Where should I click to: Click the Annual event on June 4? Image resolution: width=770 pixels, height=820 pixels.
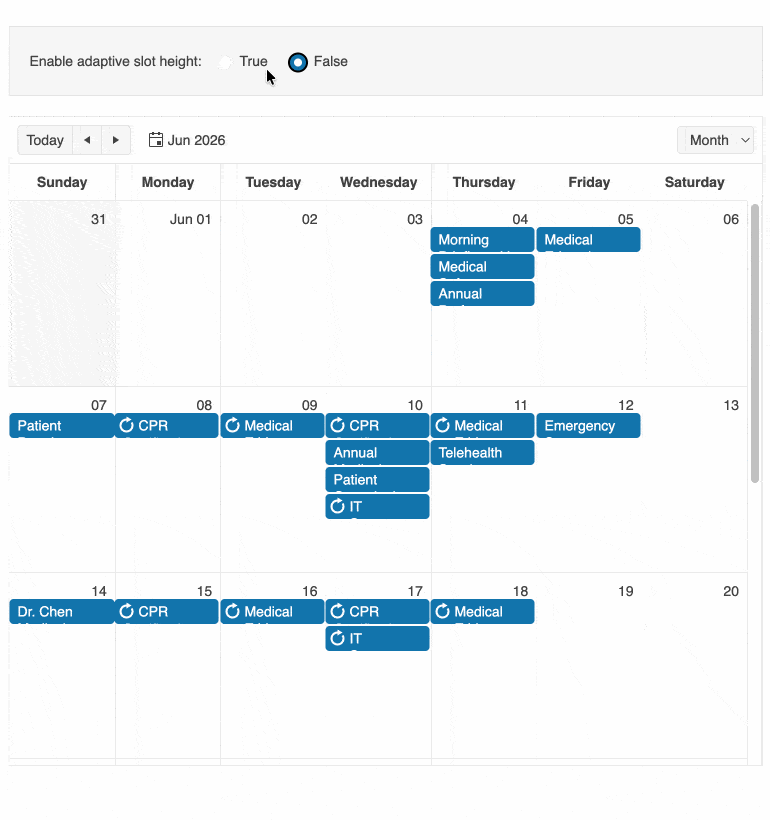(x=482, y=293)
